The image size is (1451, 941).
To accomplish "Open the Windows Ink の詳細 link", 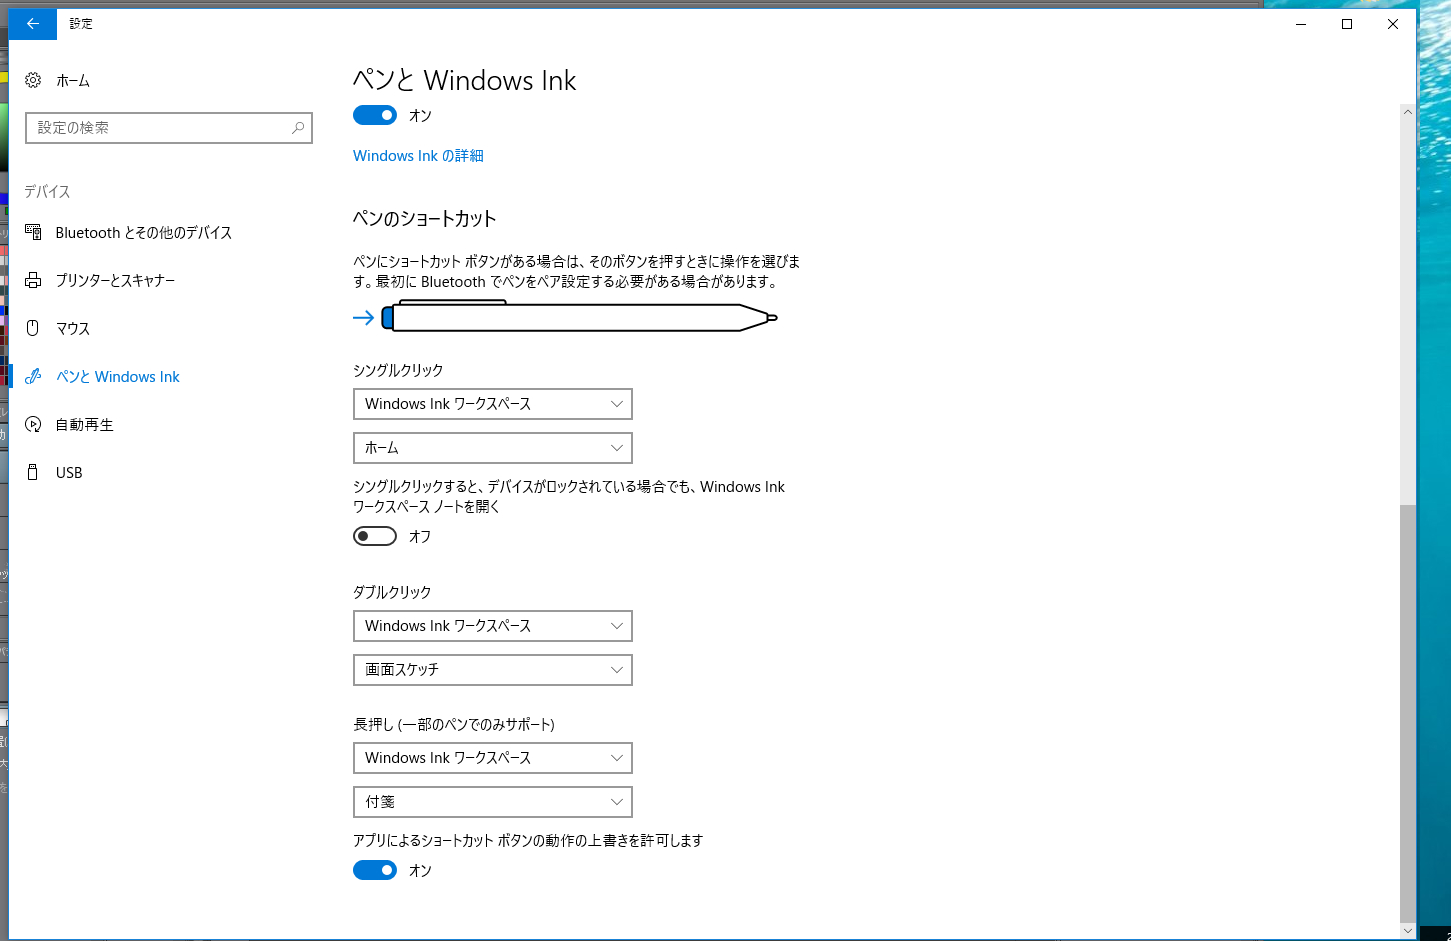I will pyautogui.click(x=418, y=155).
